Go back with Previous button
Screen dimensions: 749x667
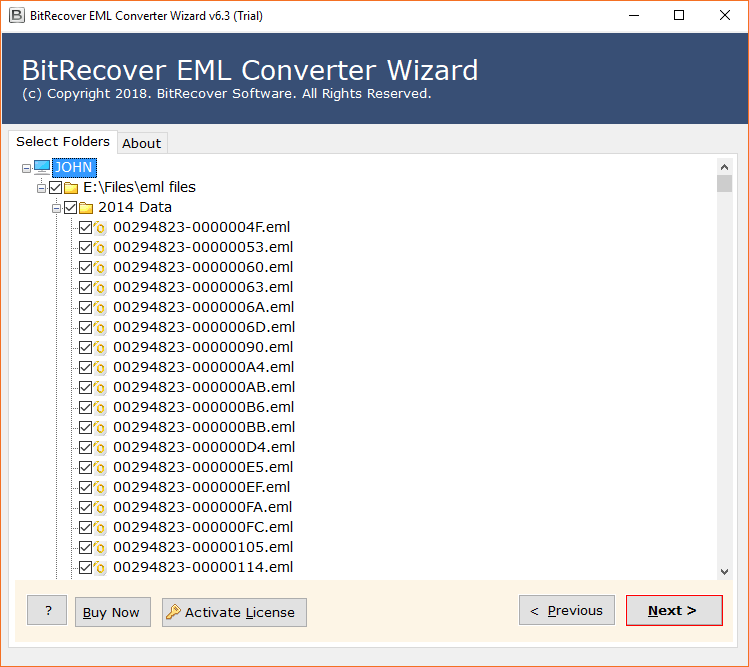point(567,611)
